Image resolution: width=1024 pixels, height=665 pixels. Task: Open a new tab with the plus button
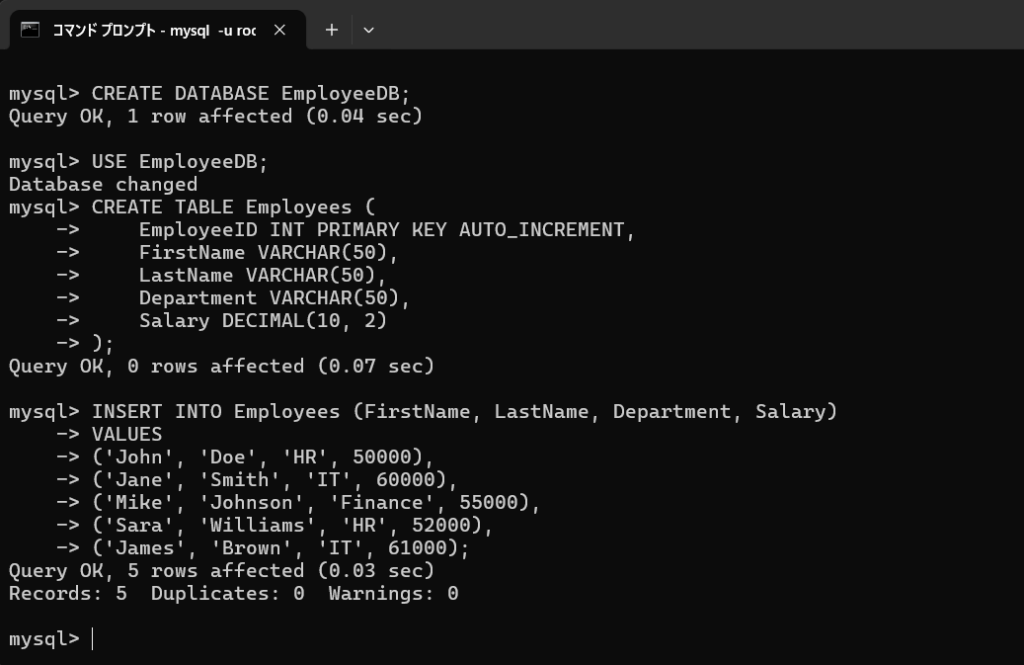tap(332, 30)
